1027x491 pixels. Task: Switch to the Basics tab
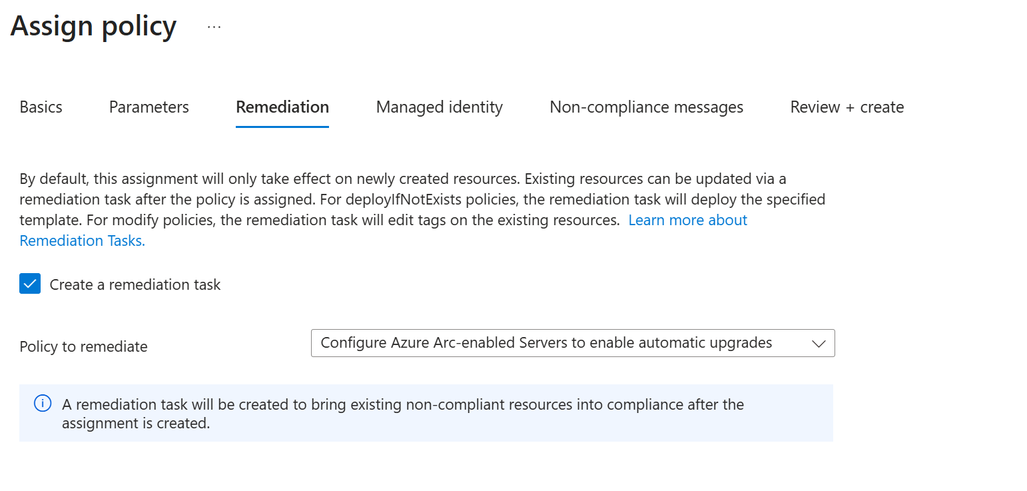(x=41, y=107)
